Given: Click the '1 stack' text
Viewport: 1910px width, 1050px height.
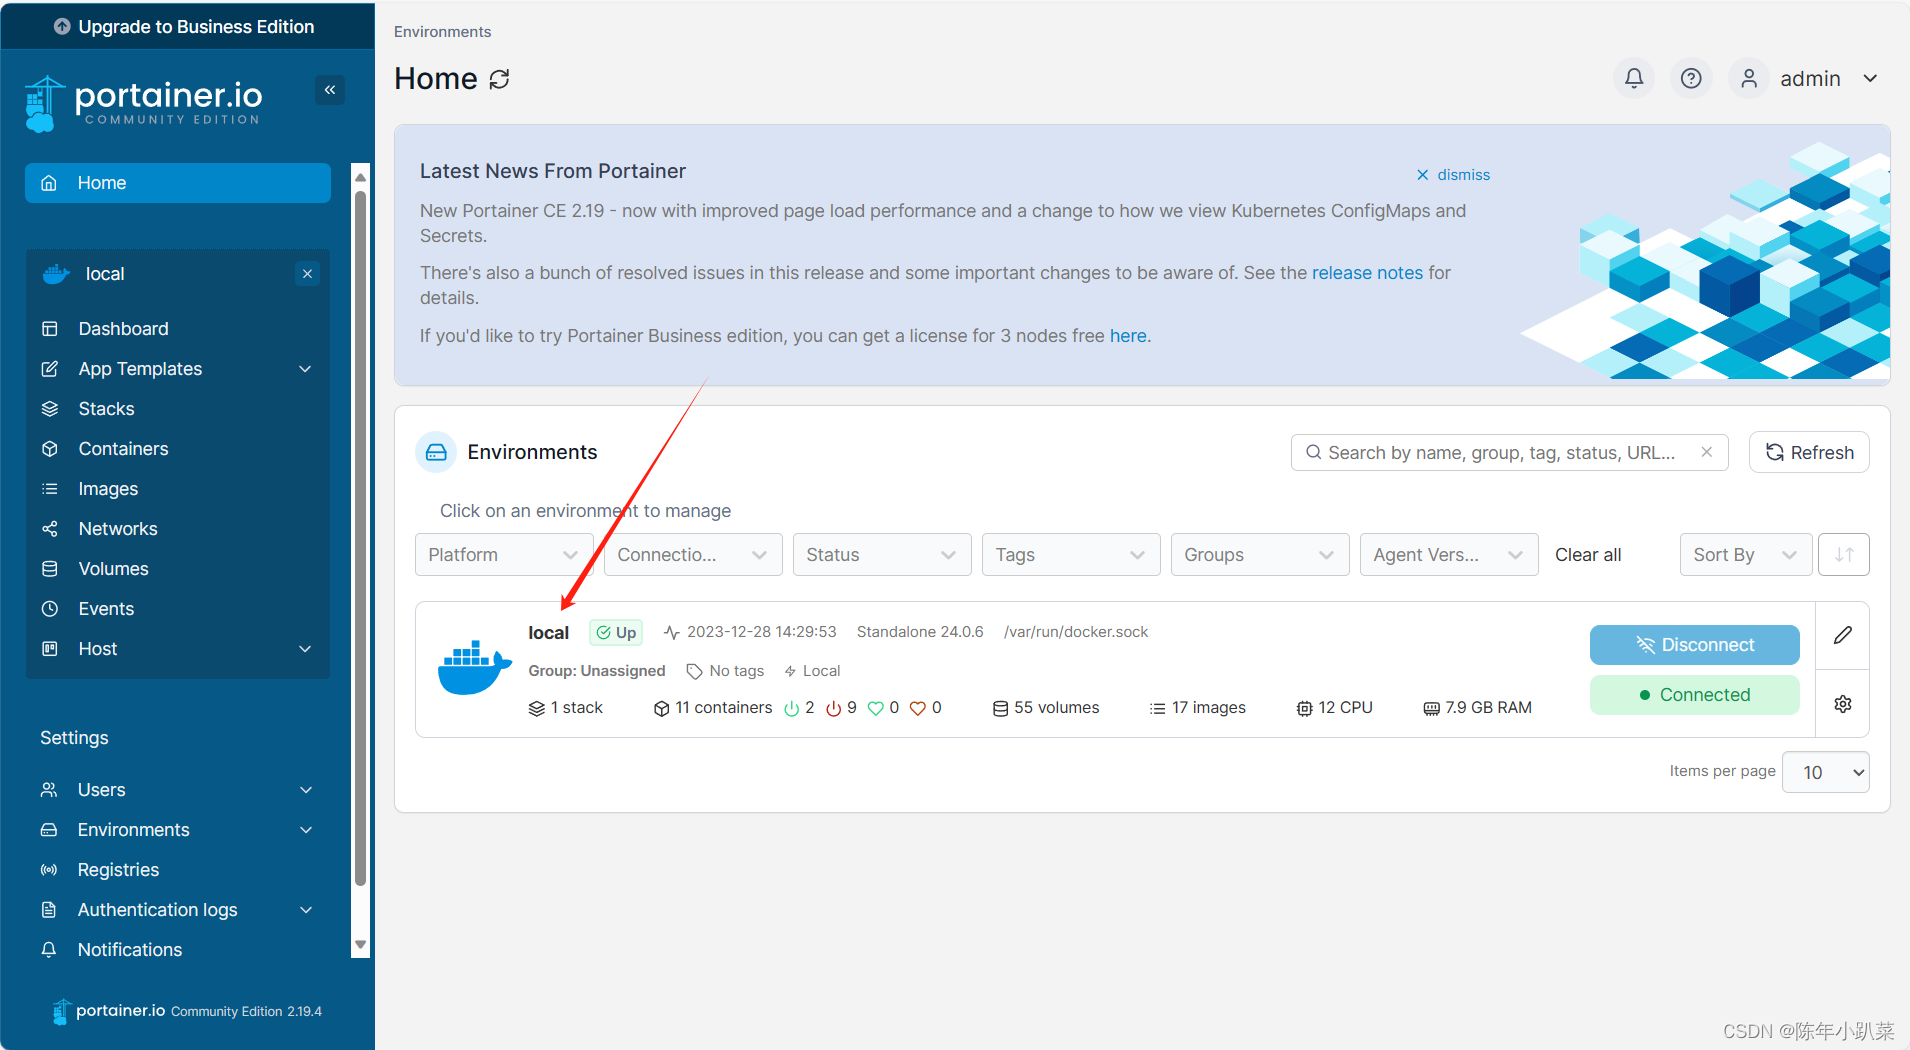Looking at the screenshot, I should tap(577, 708).
